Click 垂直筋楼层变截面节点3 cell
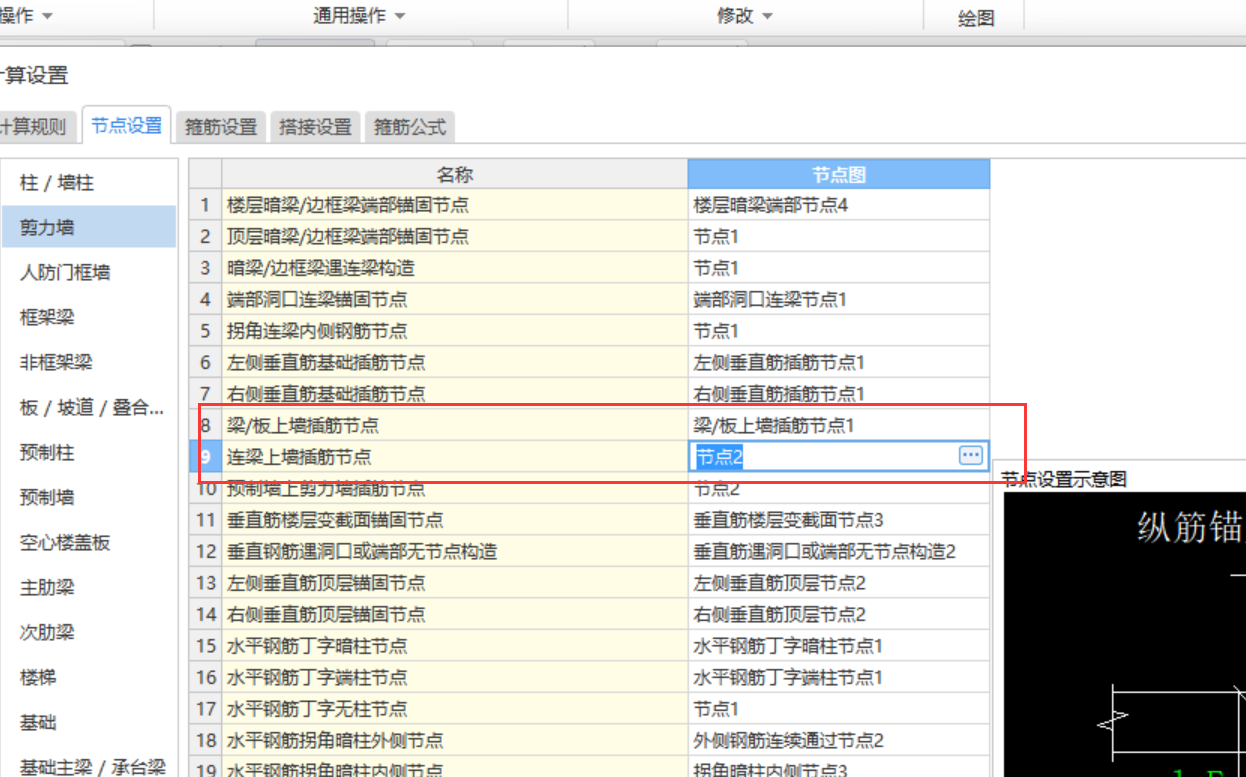1246x777 pixels. tap(839, 520)
